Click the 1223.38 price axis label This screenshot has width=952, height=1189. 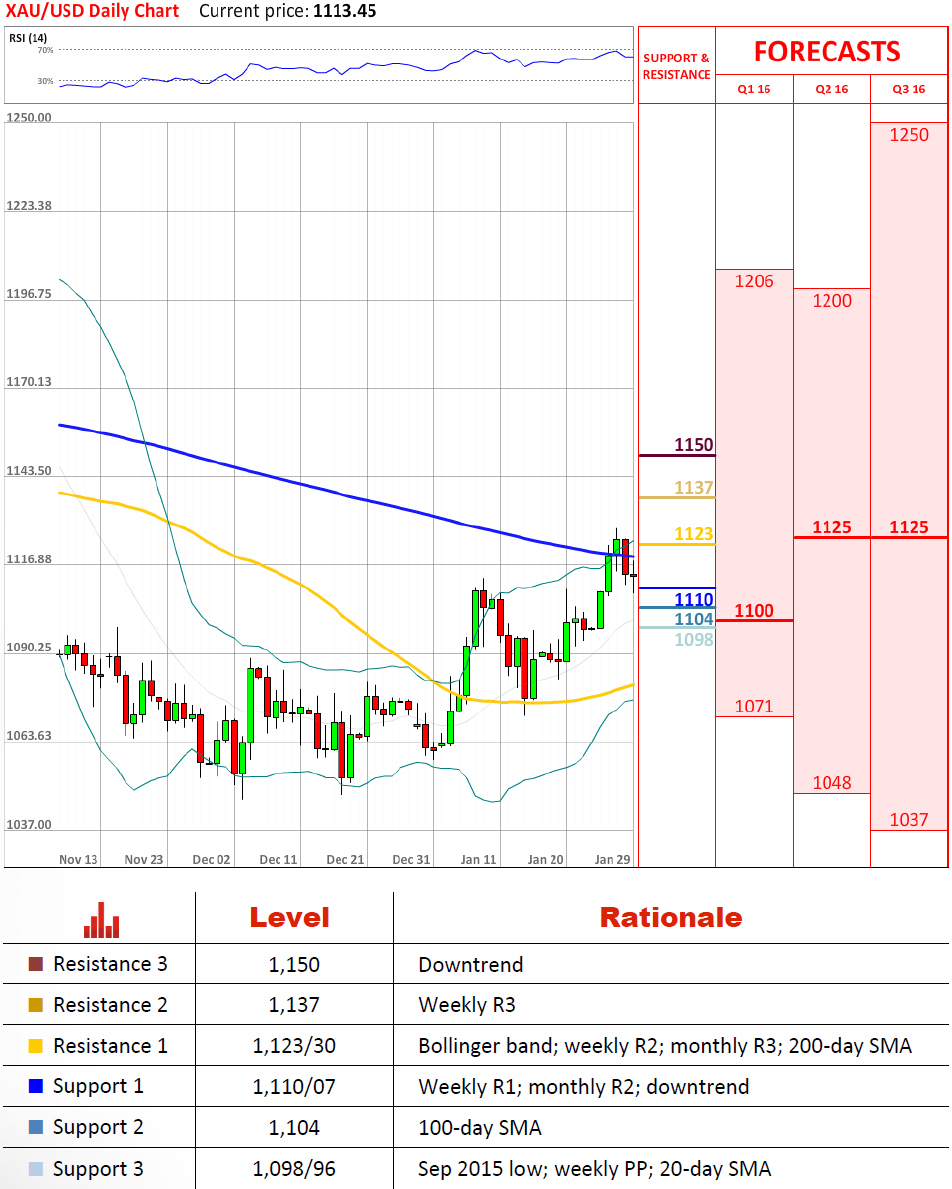point(29,205)
